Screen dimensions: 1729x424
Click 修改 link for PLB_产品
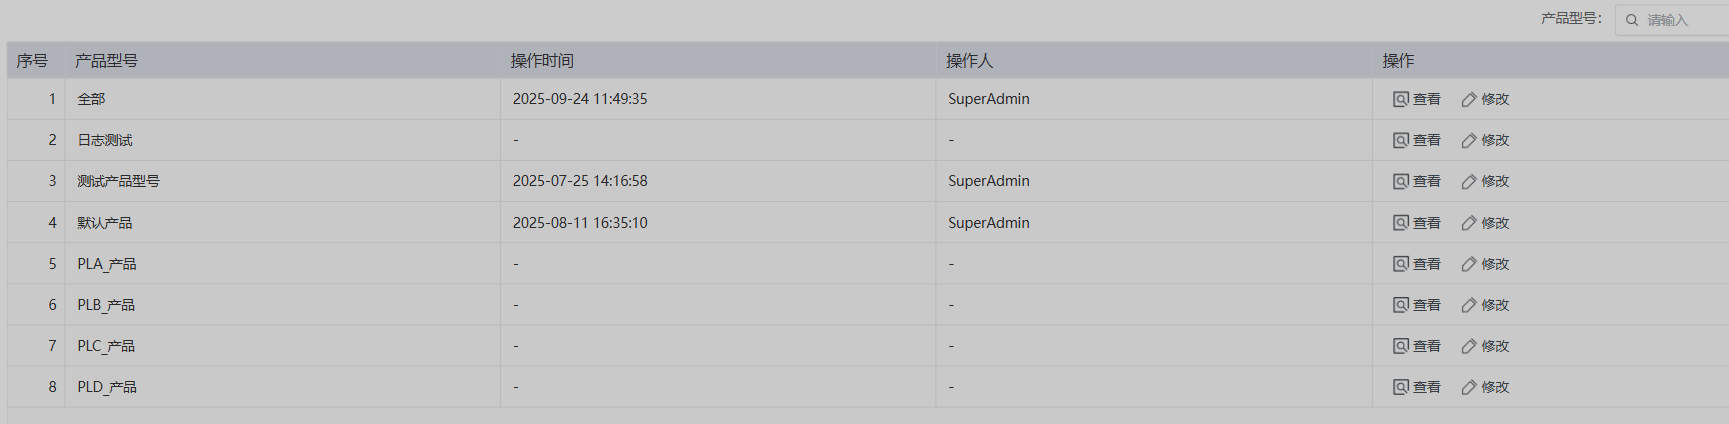pyautogui.click(x=1494, y=305)
